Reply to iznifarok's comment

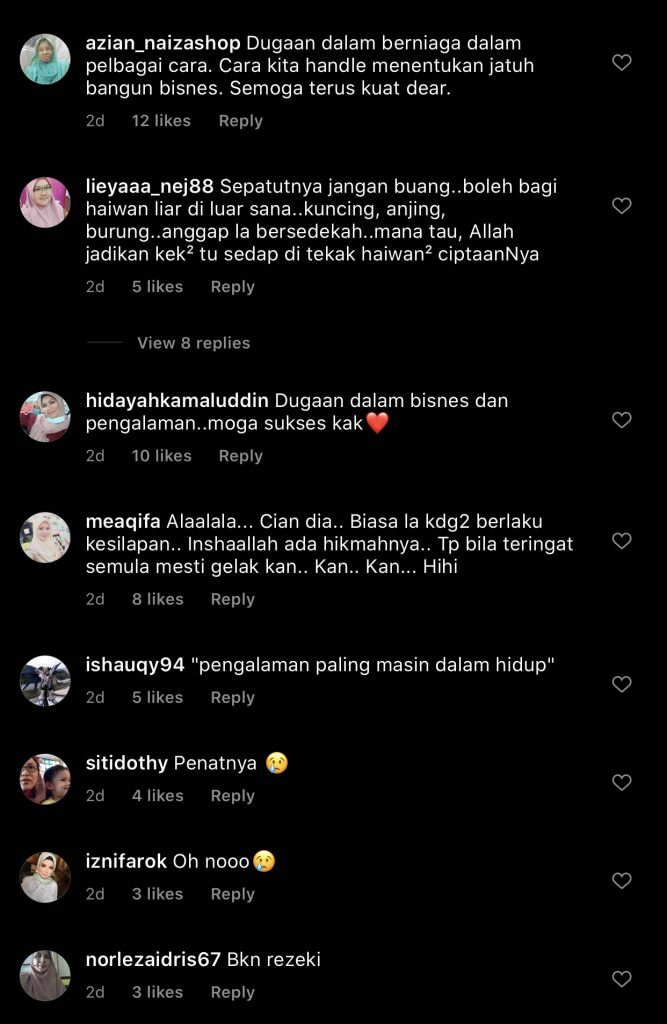pyautogui.click(x=233, y=894)
